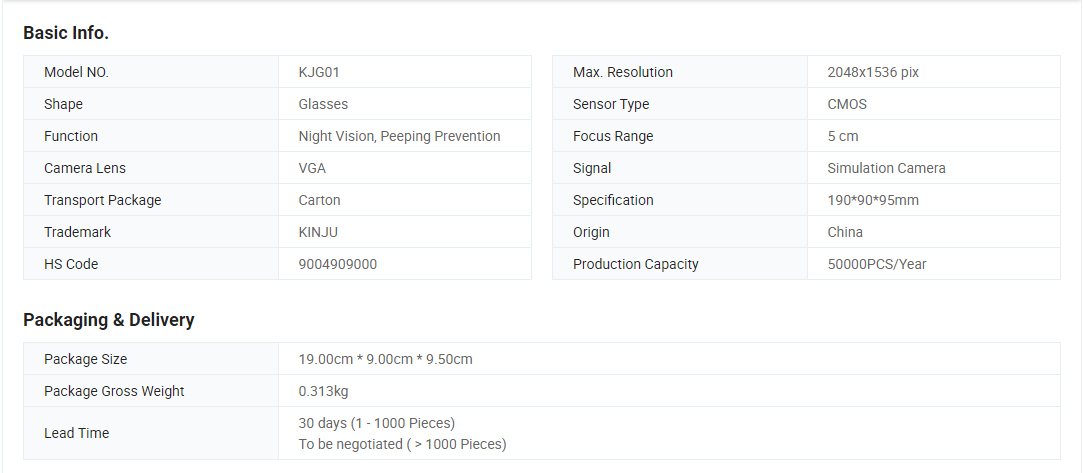Click the KINJU trademark value
1083x473 pixels.
pyautogui.click(x=320, y=232)
